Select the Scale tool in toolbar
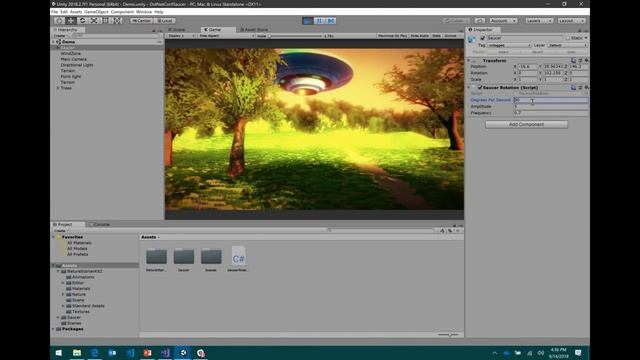Screen dimensions: 640x360 (94, 20)
